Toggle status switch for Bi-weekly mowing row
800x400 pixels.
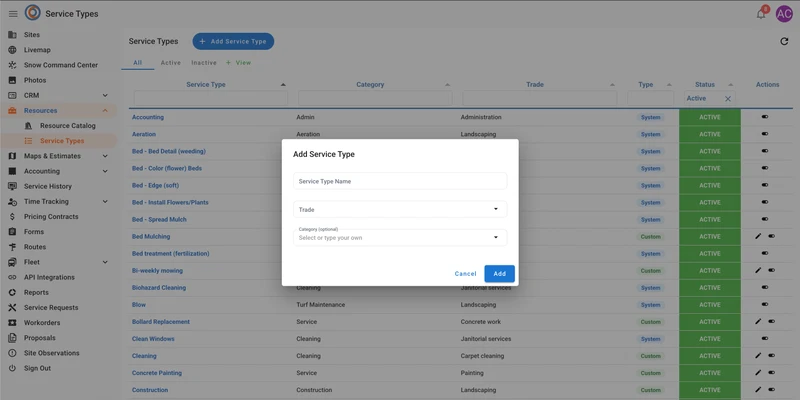[771, 270]
